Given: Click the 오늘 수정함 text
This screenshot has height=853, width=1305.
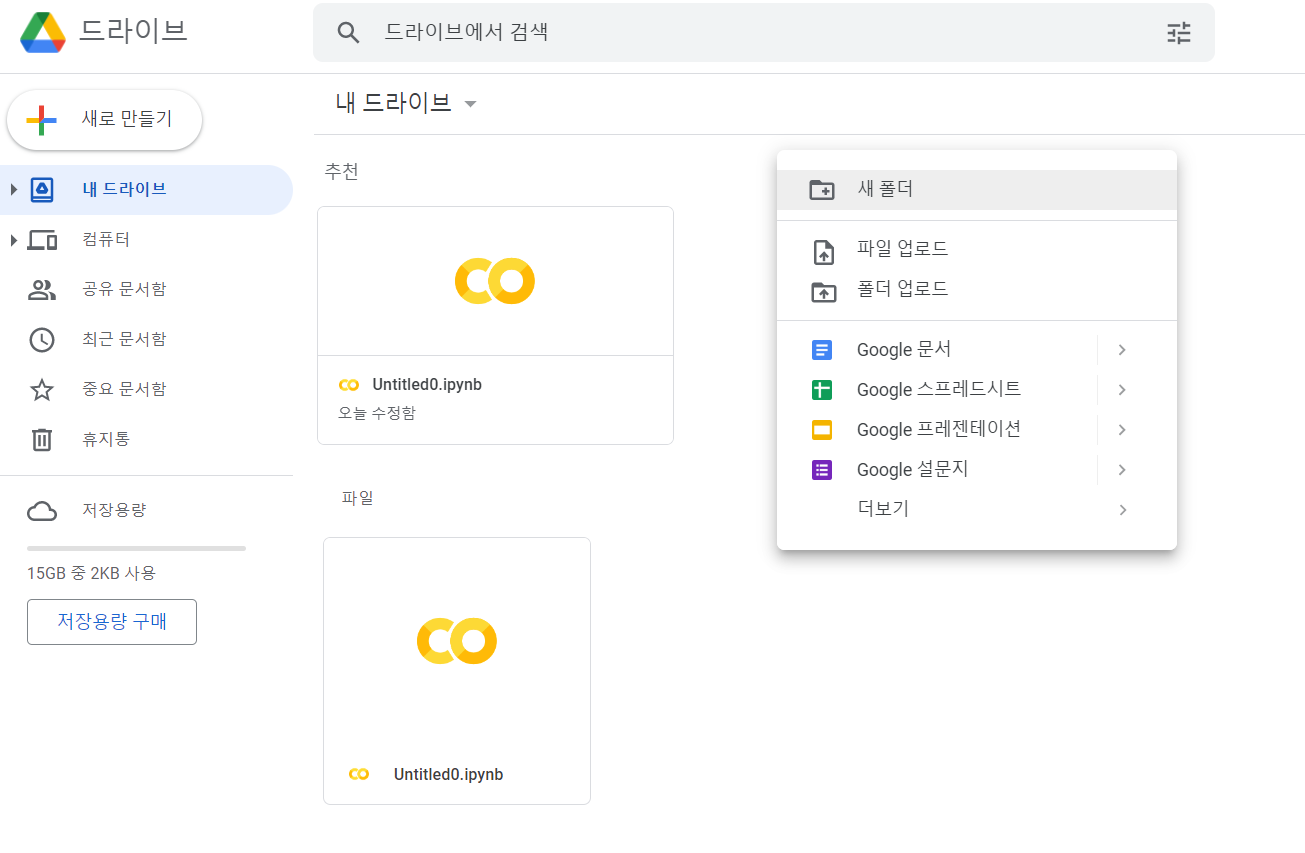Looking at the screenshot, I should [x=377, y=413].
